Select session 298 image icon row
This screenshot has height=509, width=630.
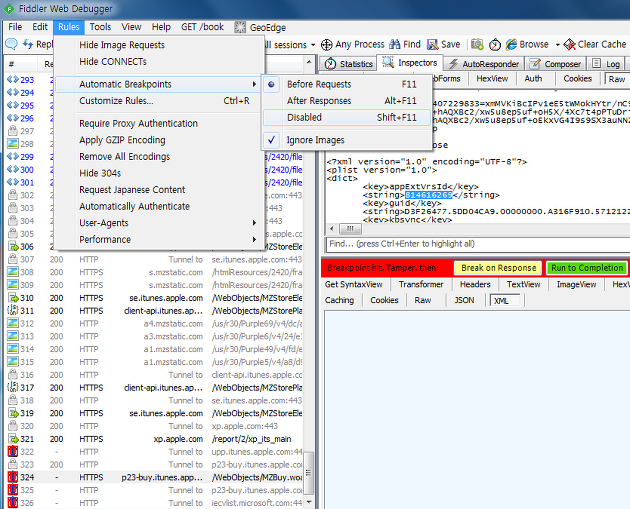(13, 143)
